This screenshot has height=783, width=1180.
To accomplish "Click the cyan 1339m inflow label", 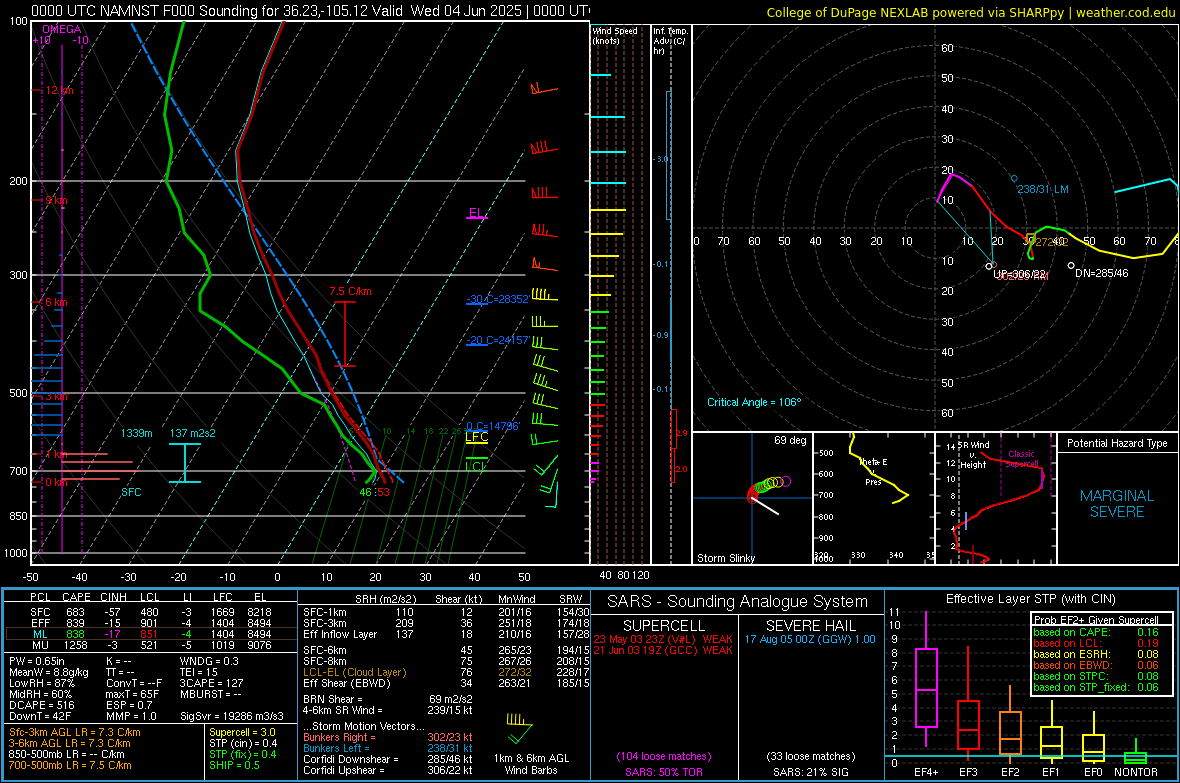I will pyautogui.click(x=136, y=434).
